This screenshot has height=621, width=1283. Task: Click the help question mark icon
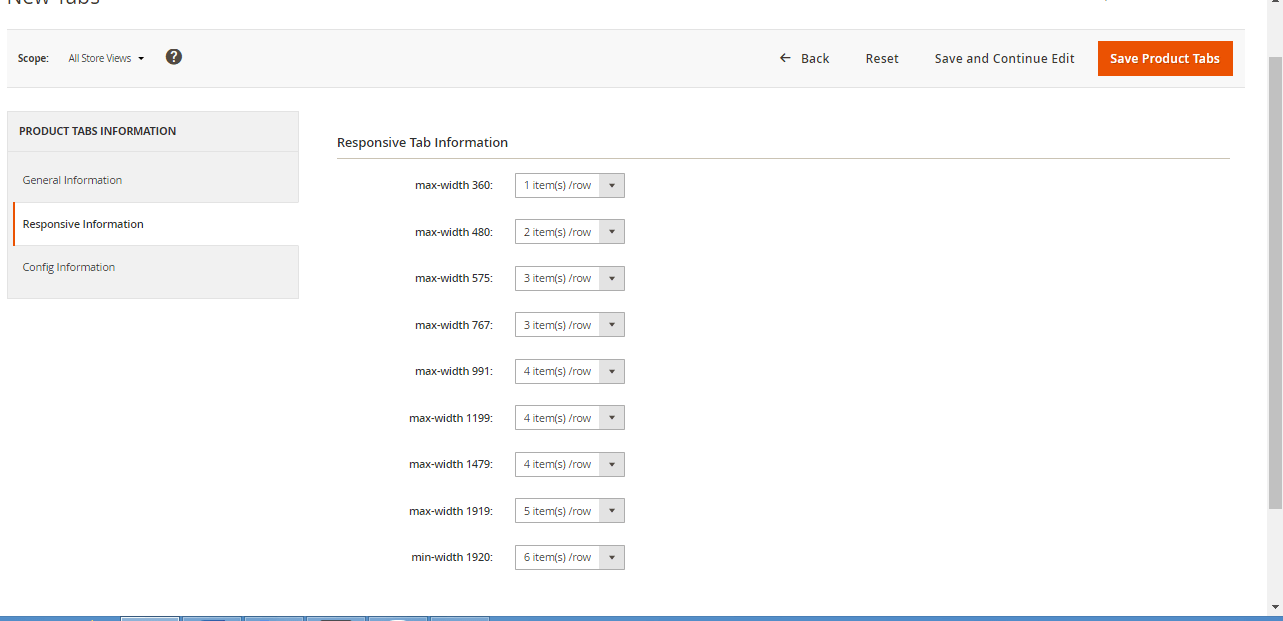tap(174, 57)
